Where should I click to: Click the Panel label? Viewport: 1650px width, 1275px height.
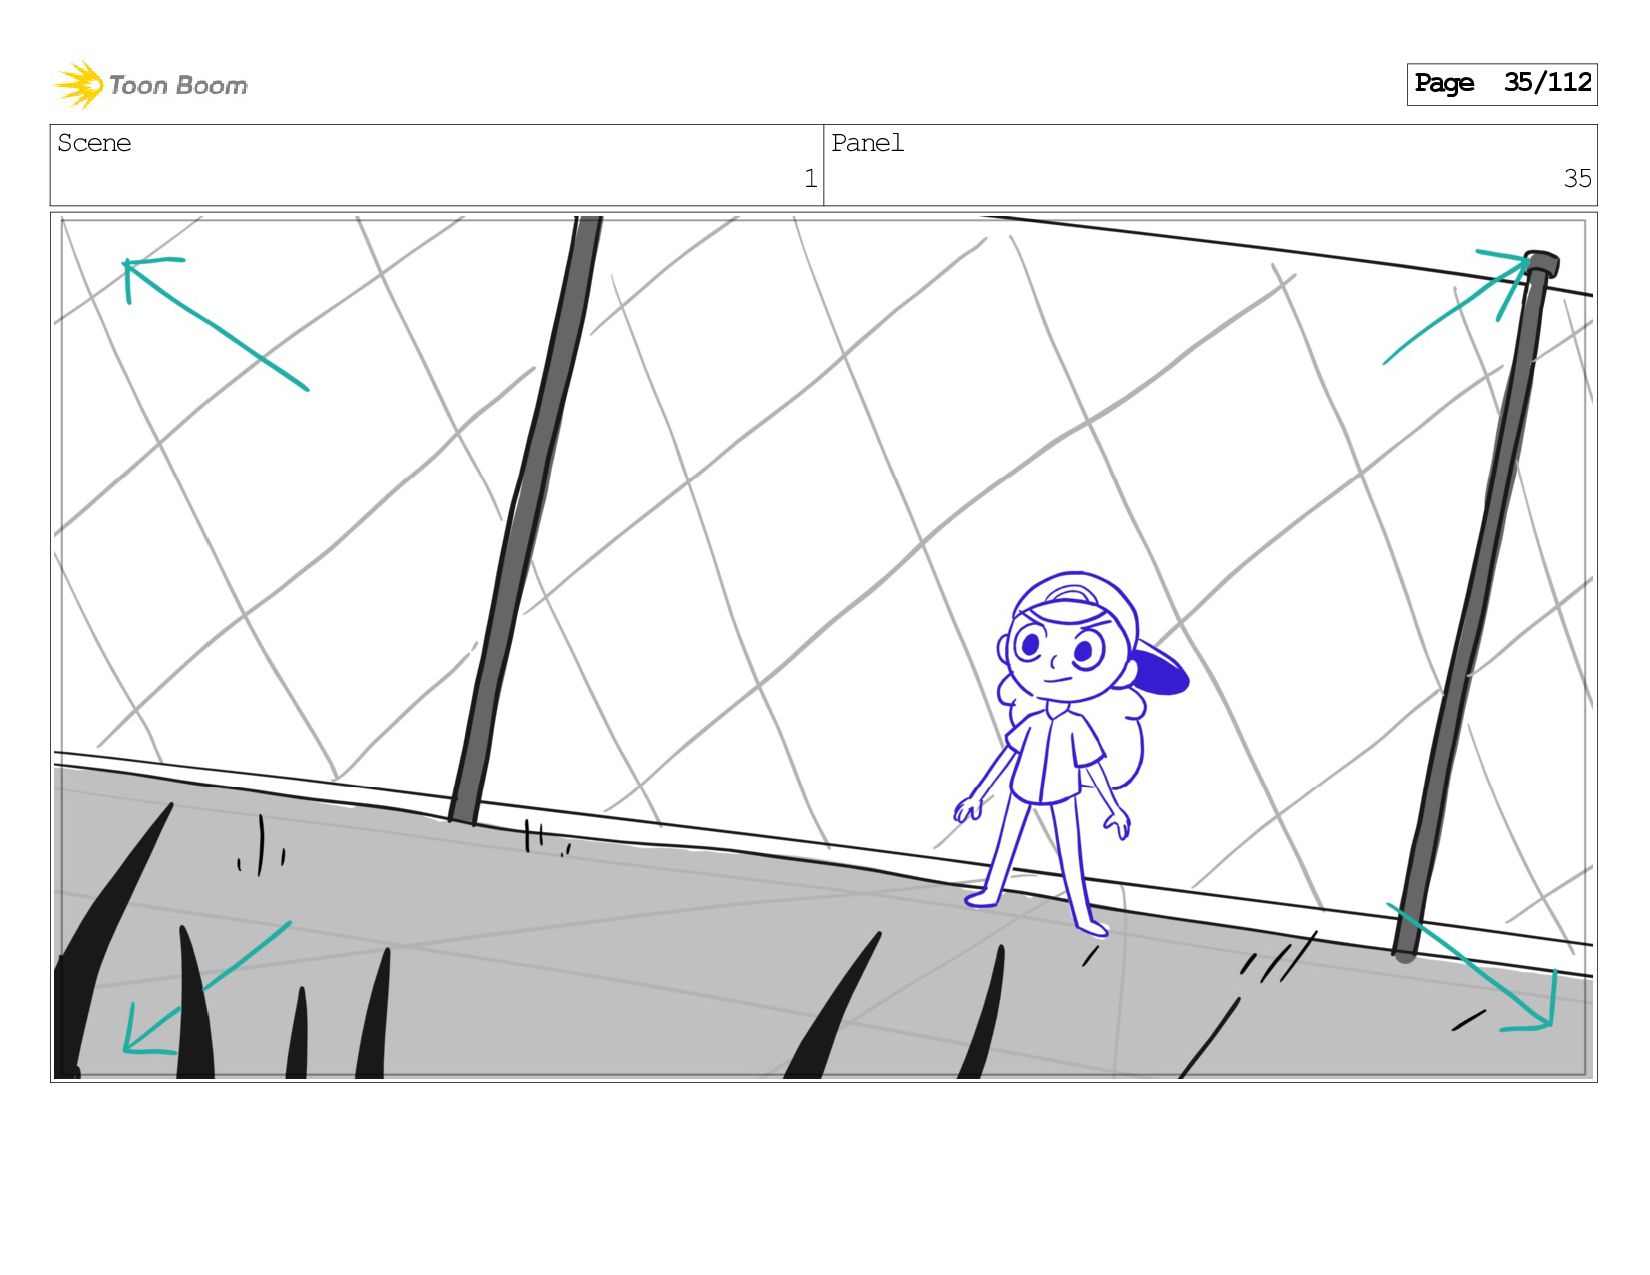pyautogui.click(x=867, y=143)
